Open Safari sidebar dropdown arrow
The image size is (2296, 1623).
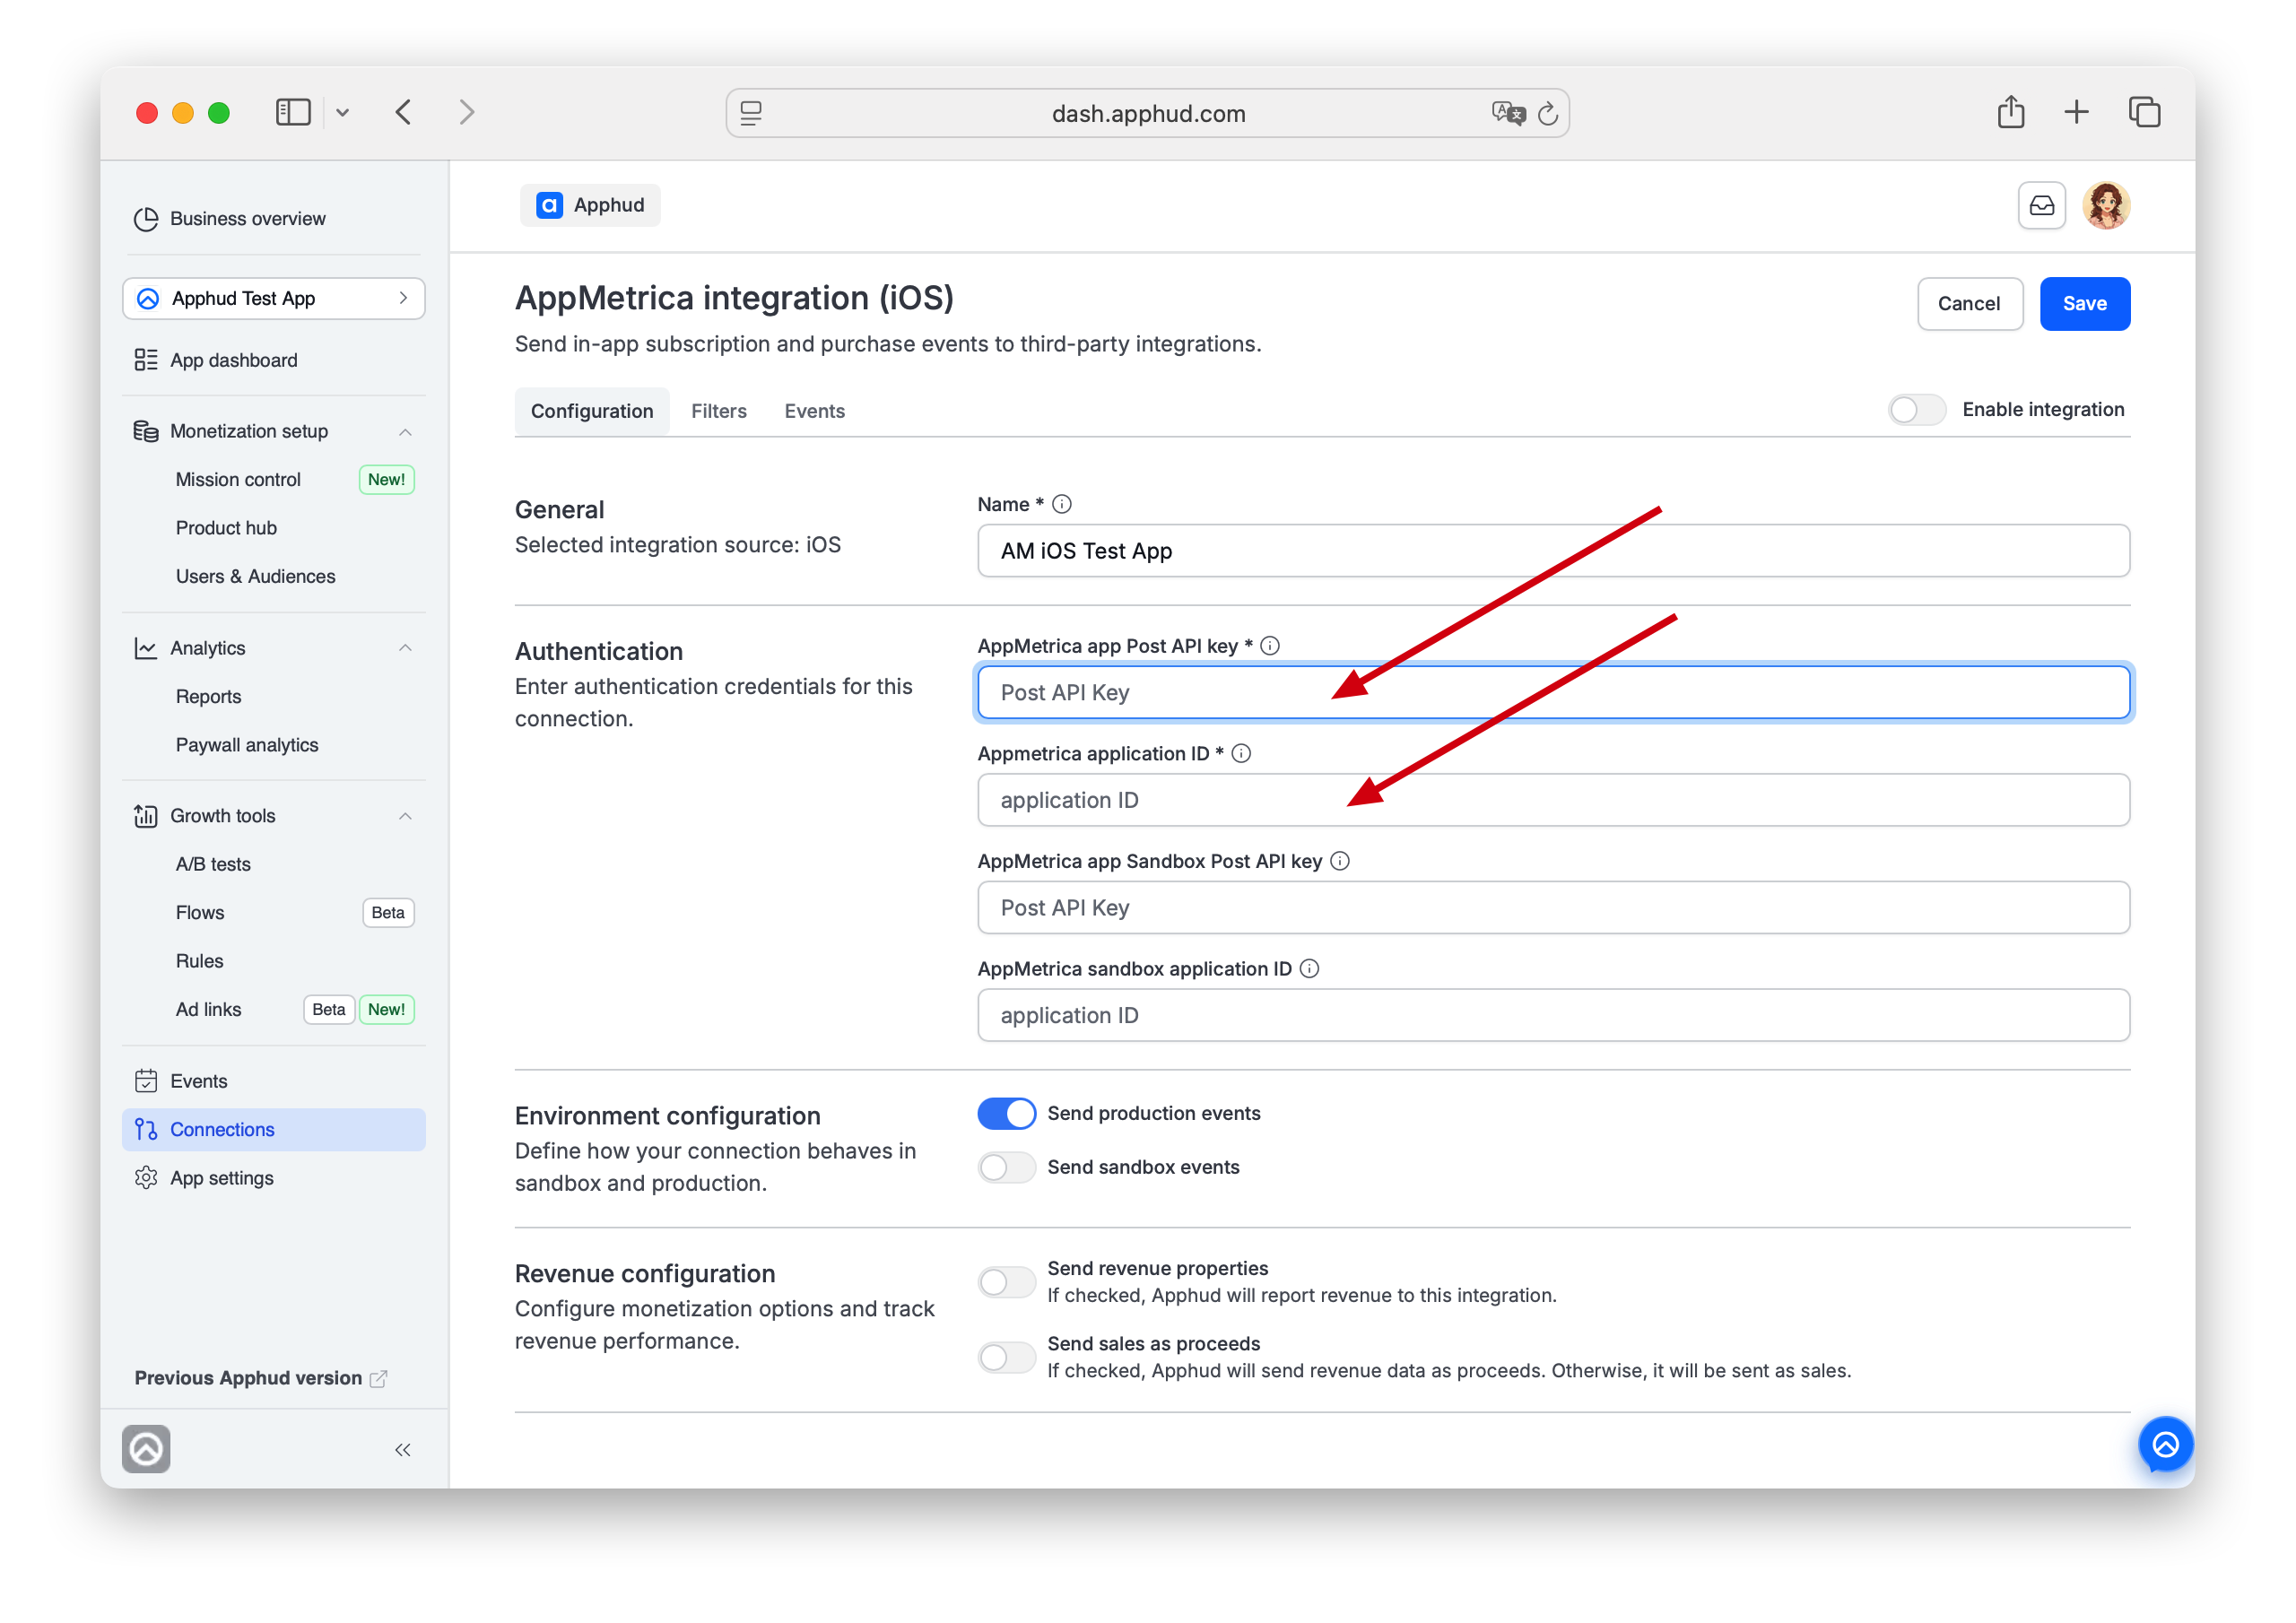click(x=342, y=112)
